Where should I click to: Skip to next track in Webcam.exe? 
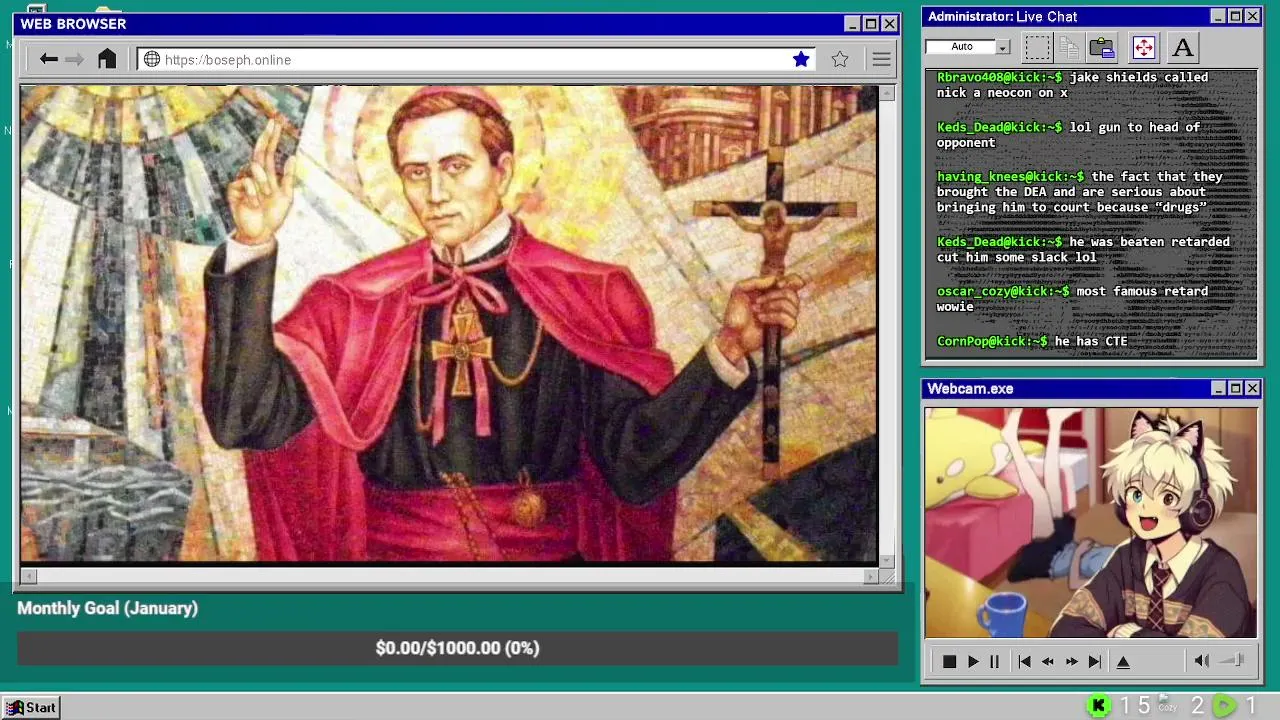[1095, 661]
